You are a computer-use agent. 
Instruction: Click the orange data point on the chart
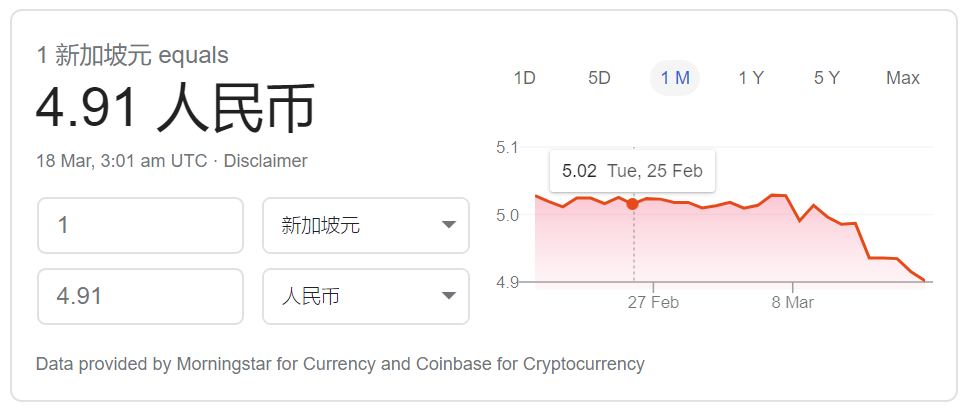click(x=632, y=204)
